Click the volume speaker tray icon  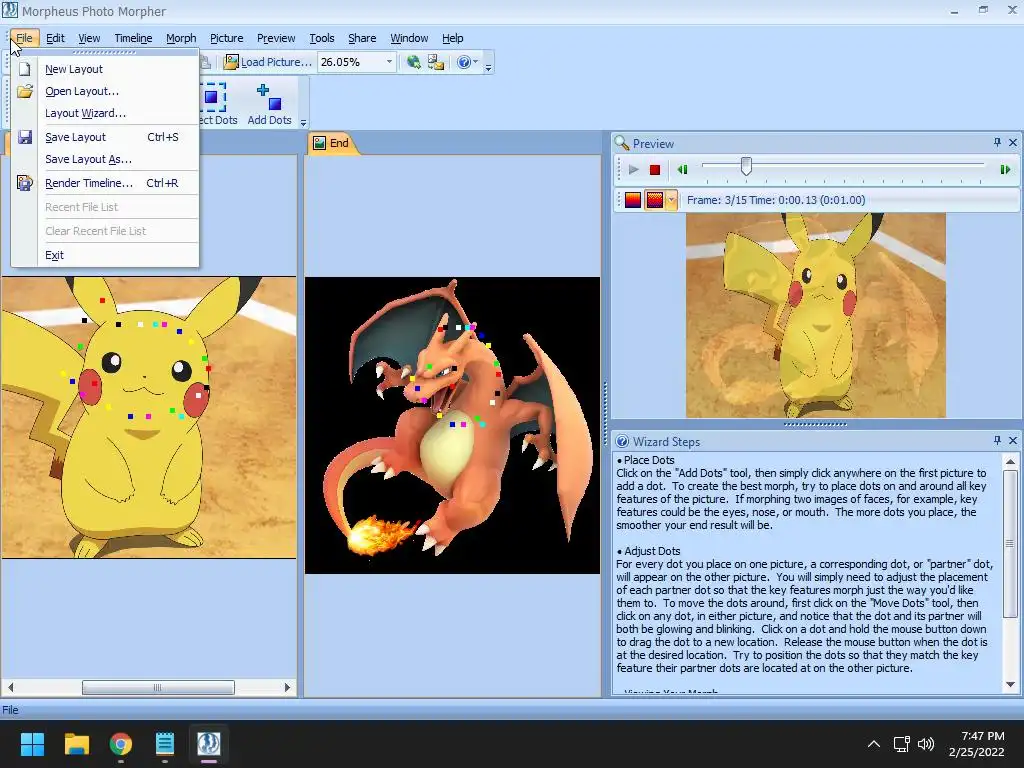pyautogui.click(x=925, y=744)
